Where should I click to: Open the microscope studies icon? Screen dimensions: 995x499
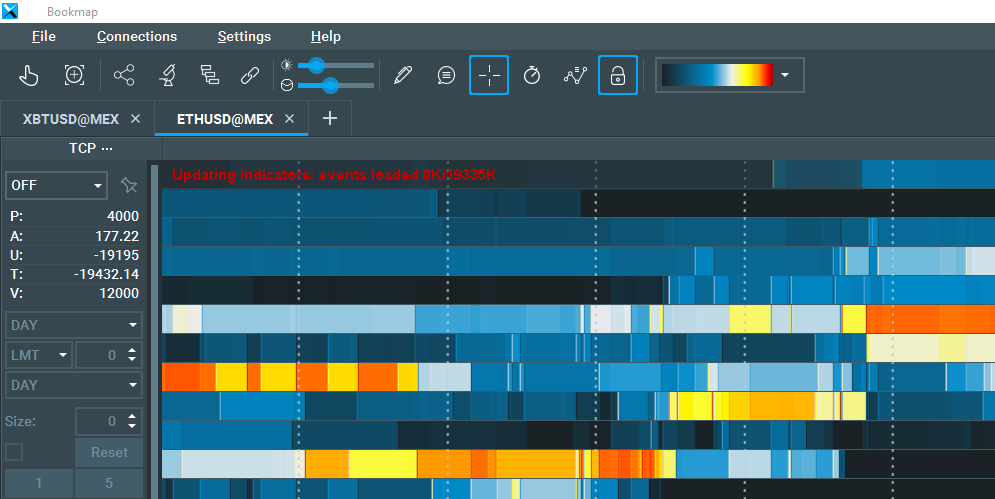click(168, 75)
